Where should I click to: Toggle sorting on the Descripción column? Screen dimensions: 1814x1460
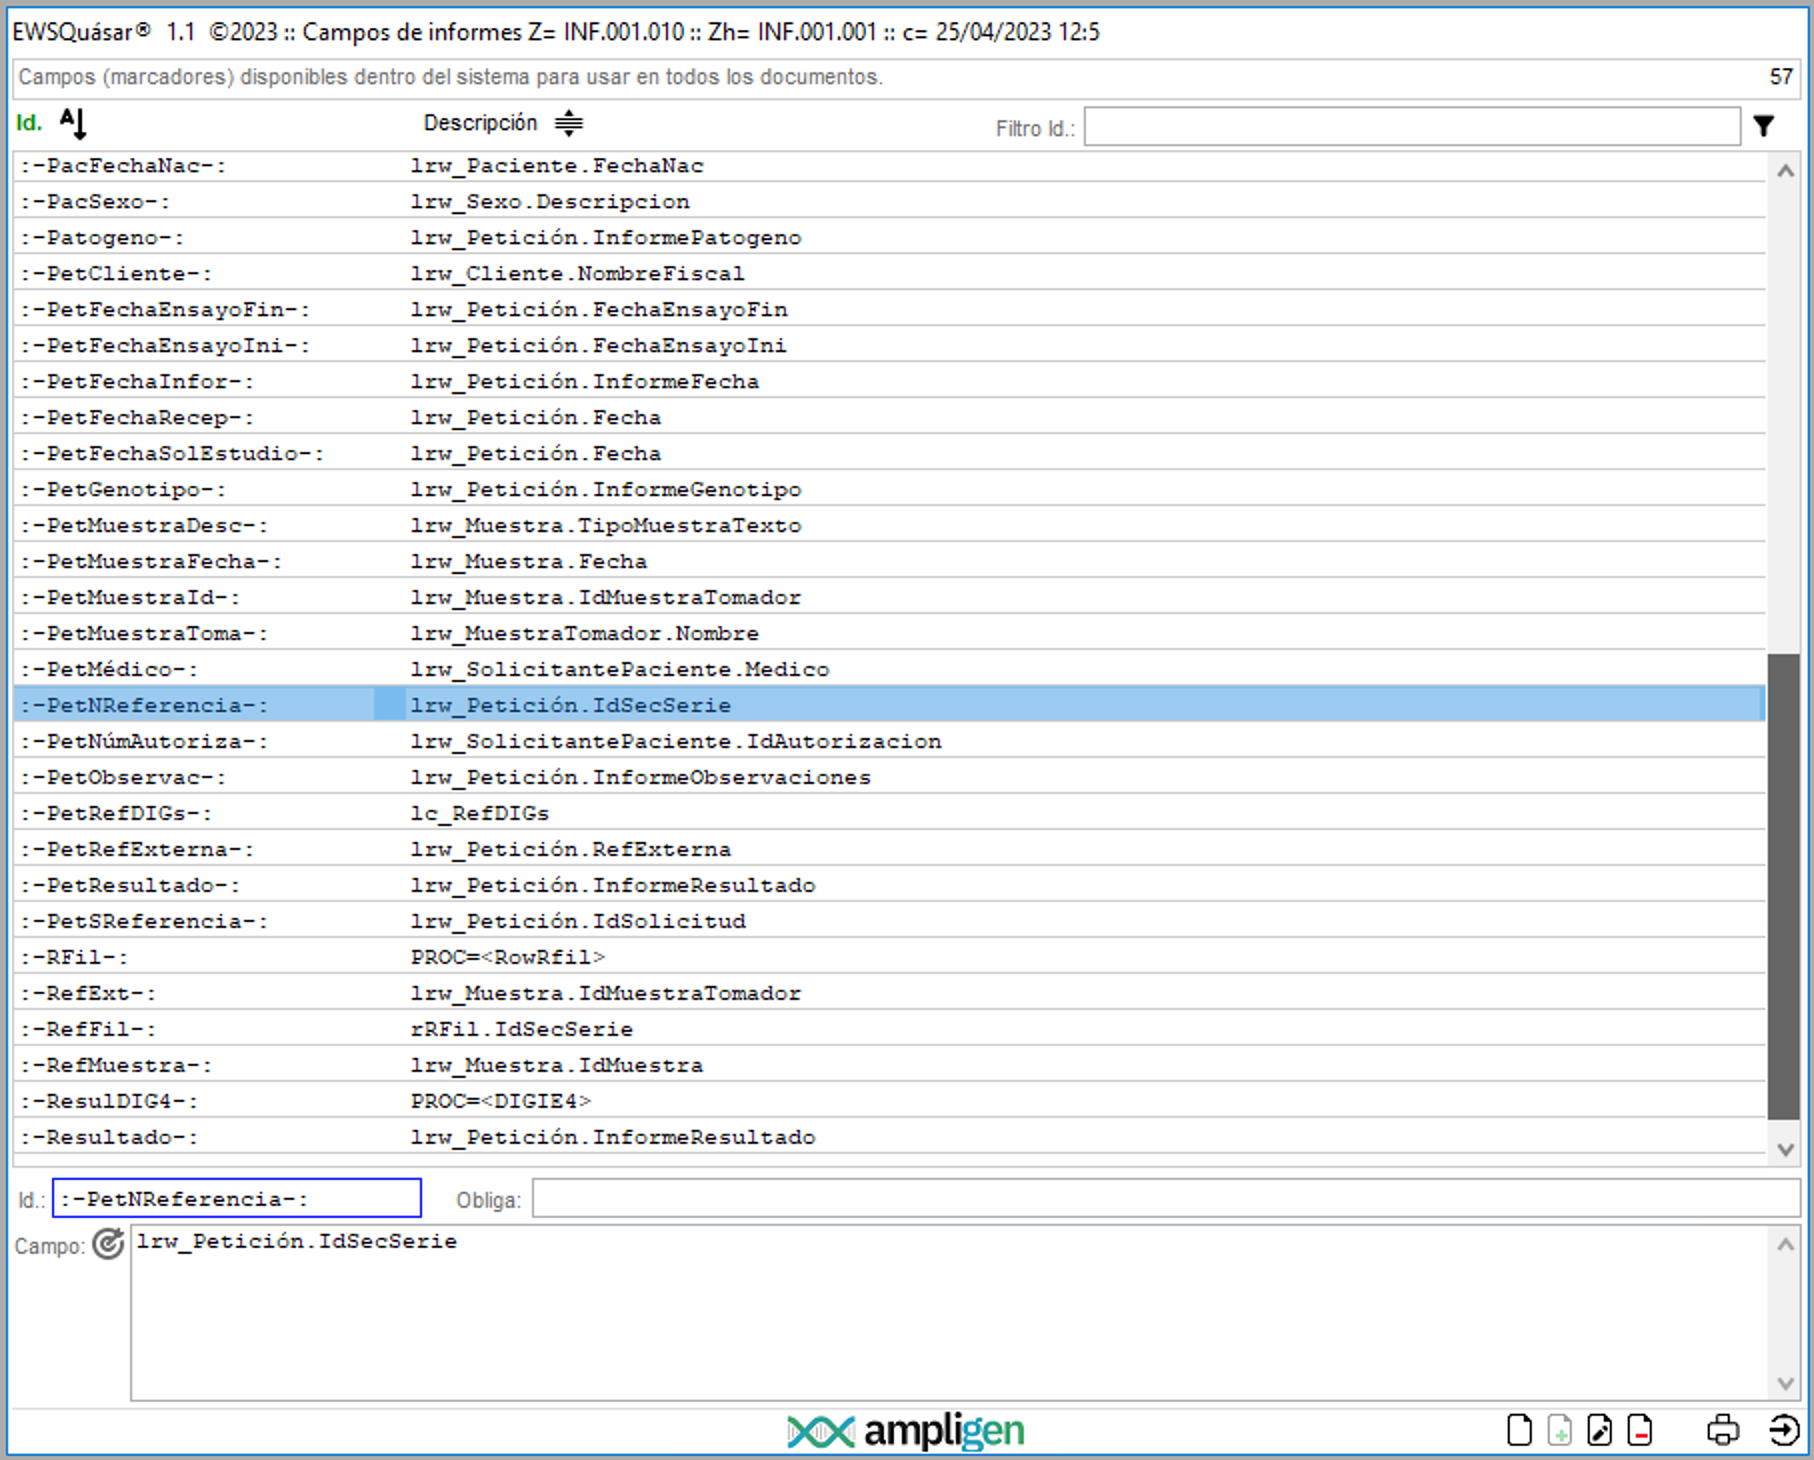[x=569, y=124]
